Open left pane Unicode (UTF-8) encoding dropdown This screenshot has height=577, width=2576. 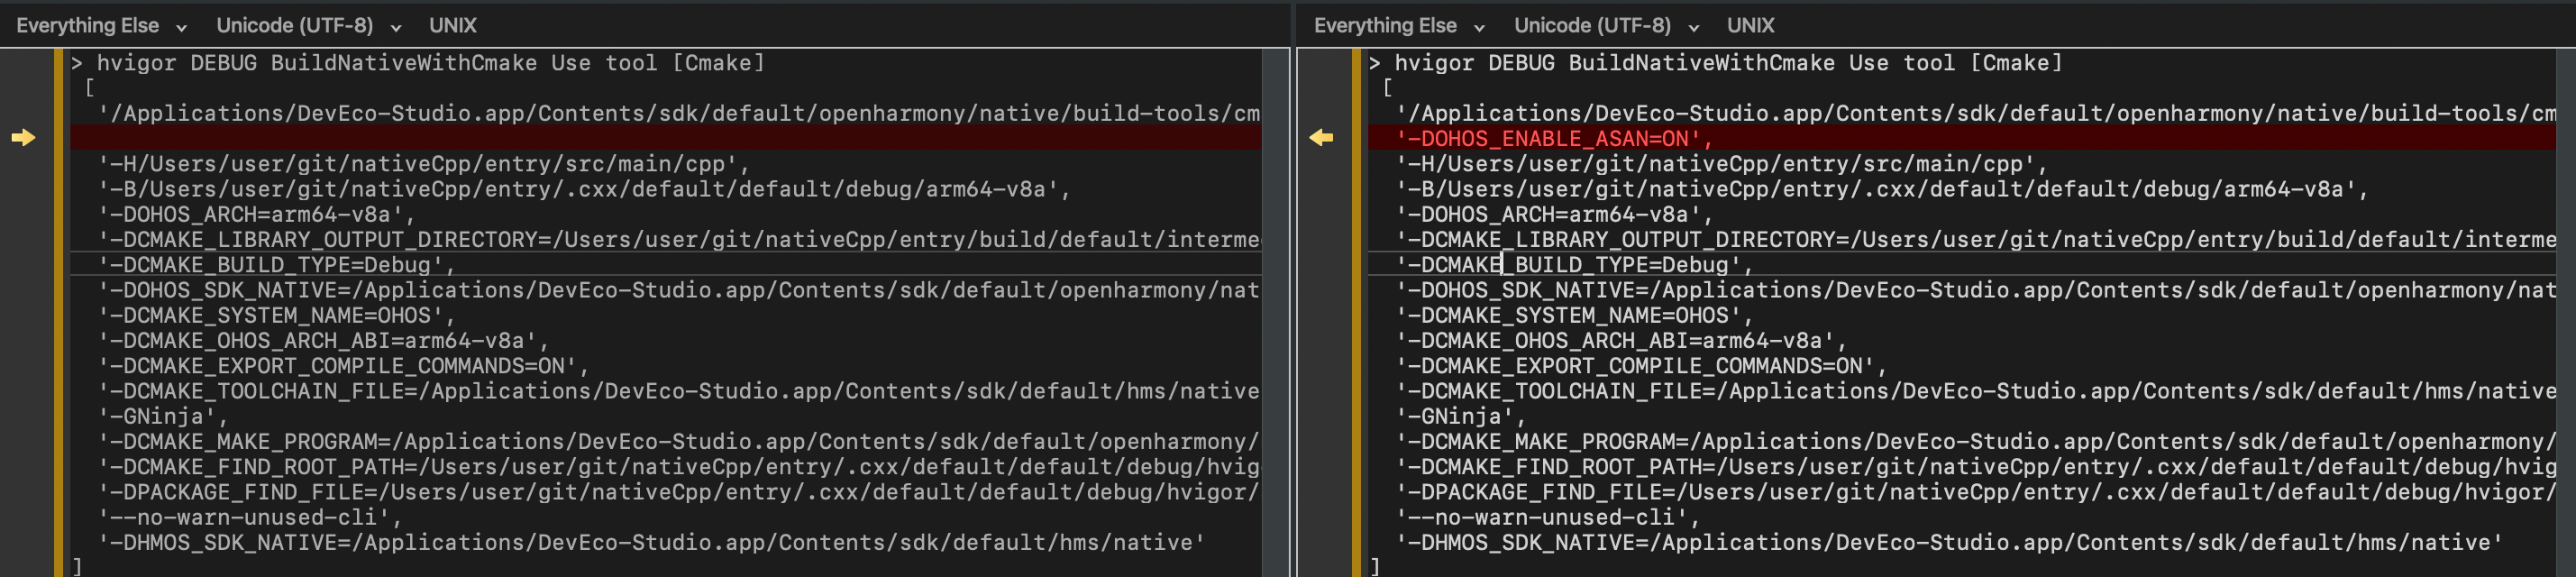pos(307,26)
